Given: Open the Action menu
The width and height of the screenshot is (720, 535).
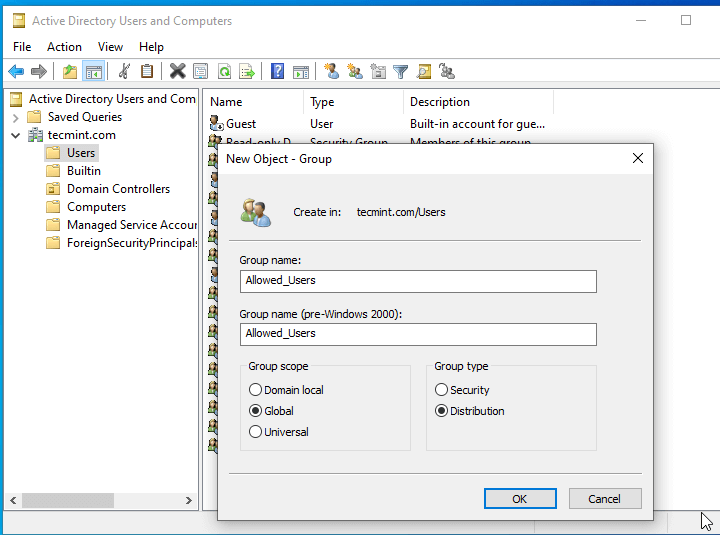Looking at the screenshot, I should pos(64,46).
